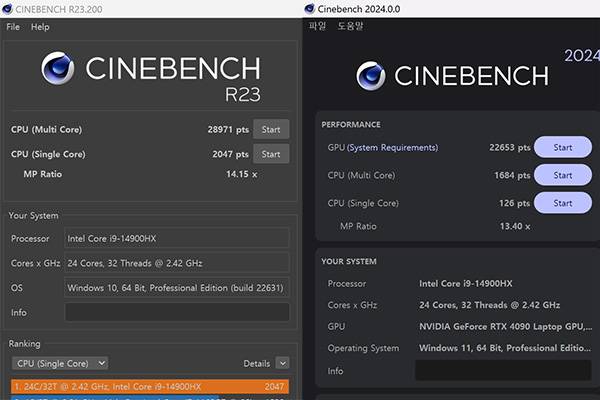The width and height of the screenshot is (600, 400).
Task: Click the Cinebench R23 title bar icon
Action: pyautogui.click(x=8, y=9)
